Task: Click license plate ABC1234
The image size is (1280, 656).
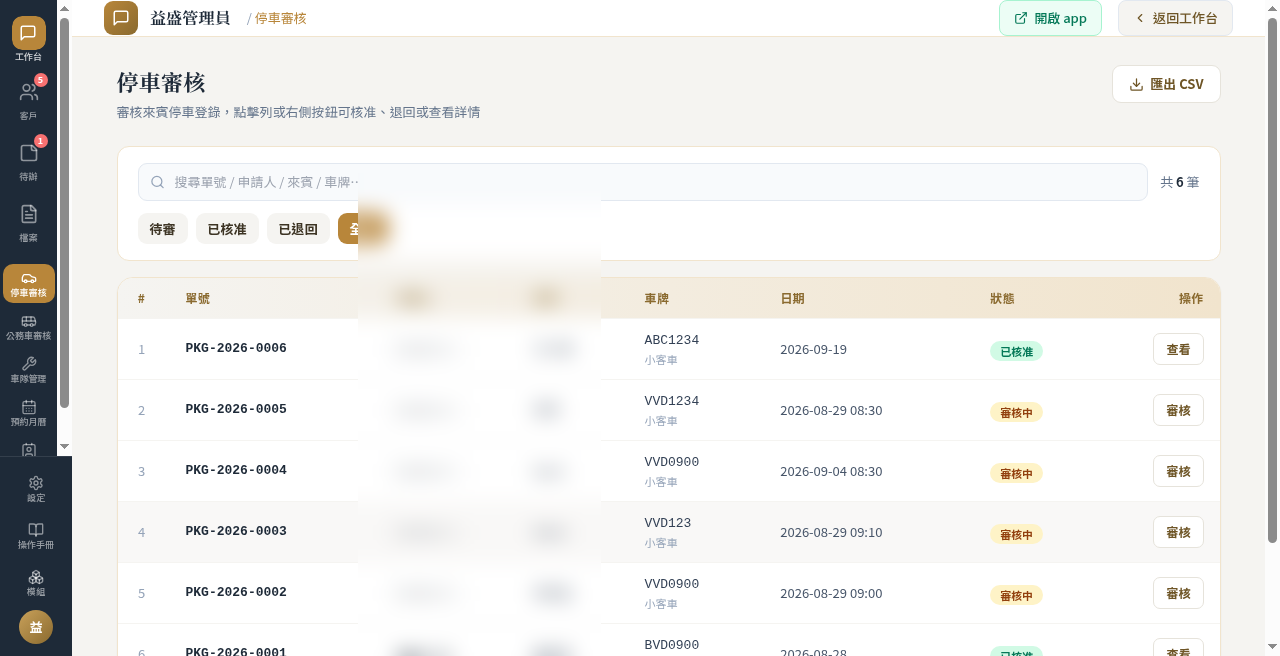Action: click(x=672, y=340)
